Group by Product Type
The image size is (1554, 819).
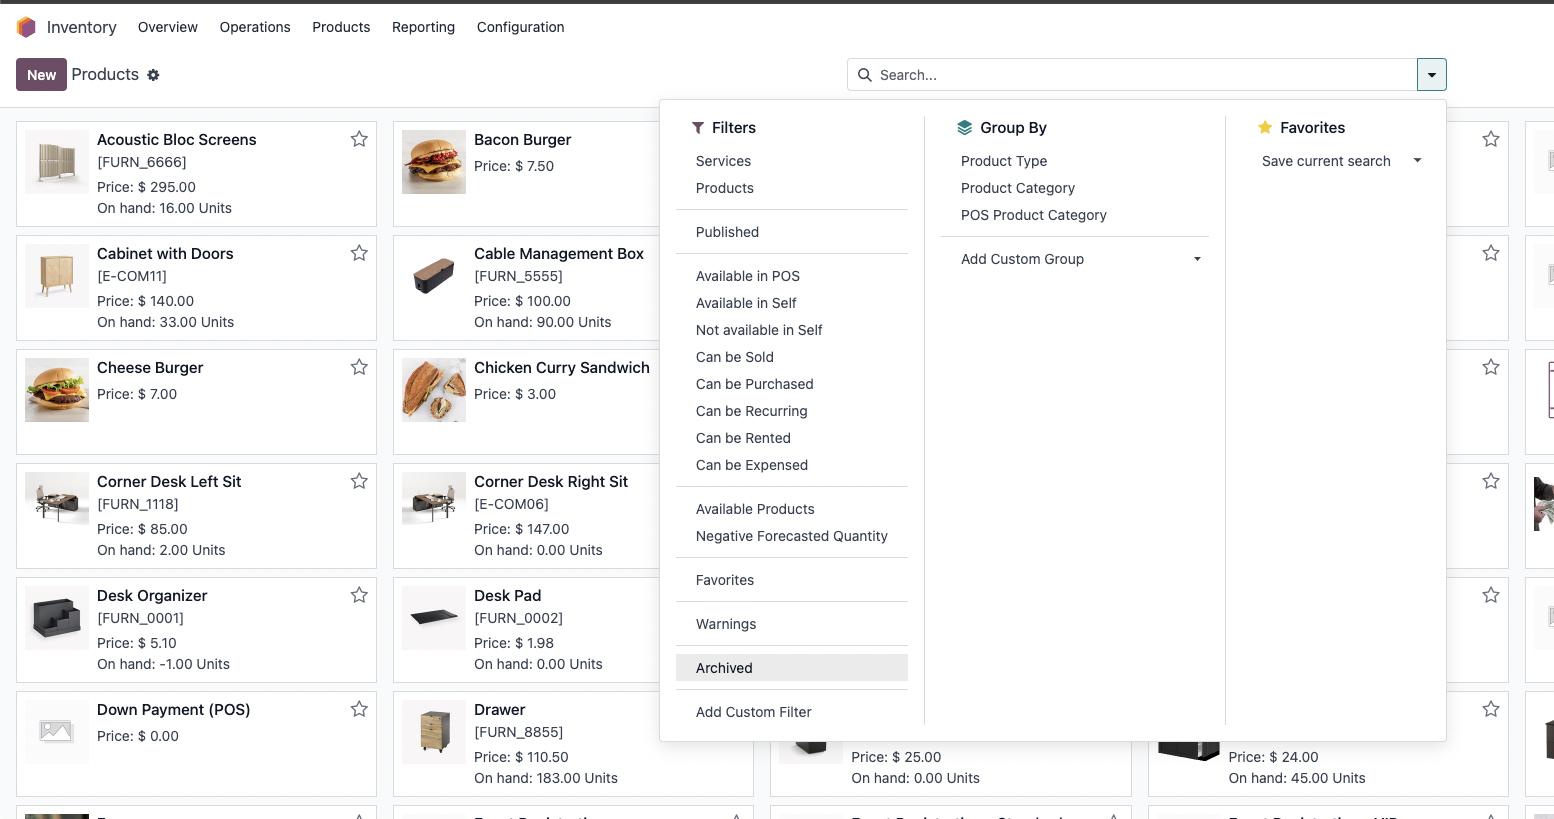coord(1075,161)
